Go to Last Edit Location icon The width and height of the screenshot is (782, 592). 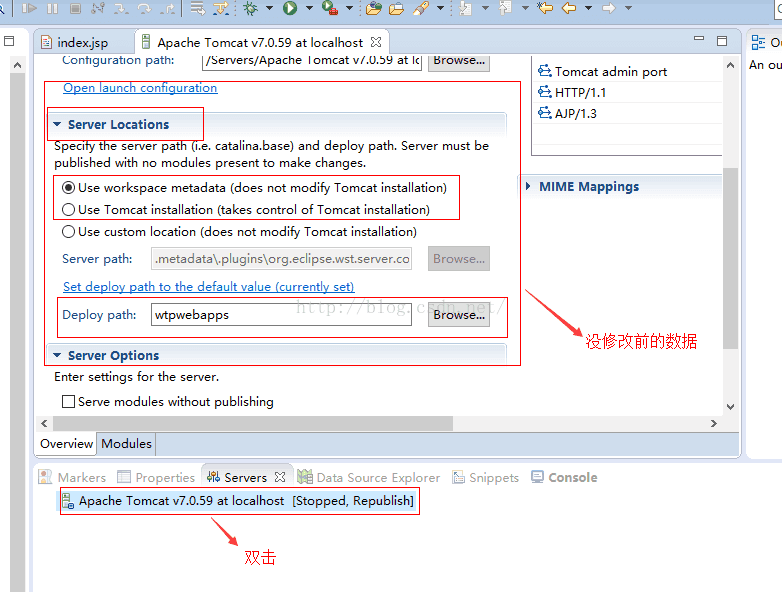[x=545, y=7]
